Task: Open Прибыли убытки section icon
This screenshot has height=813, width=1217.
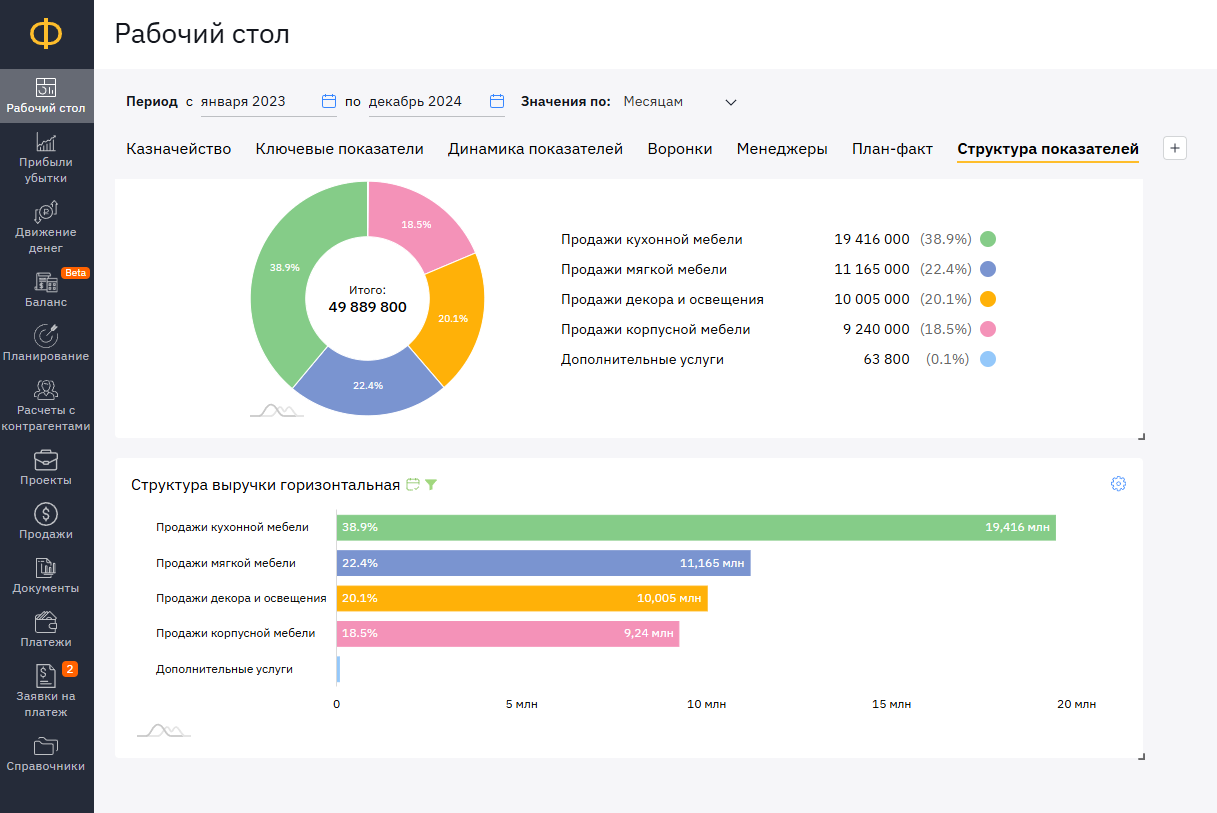Action: [46, 142]
